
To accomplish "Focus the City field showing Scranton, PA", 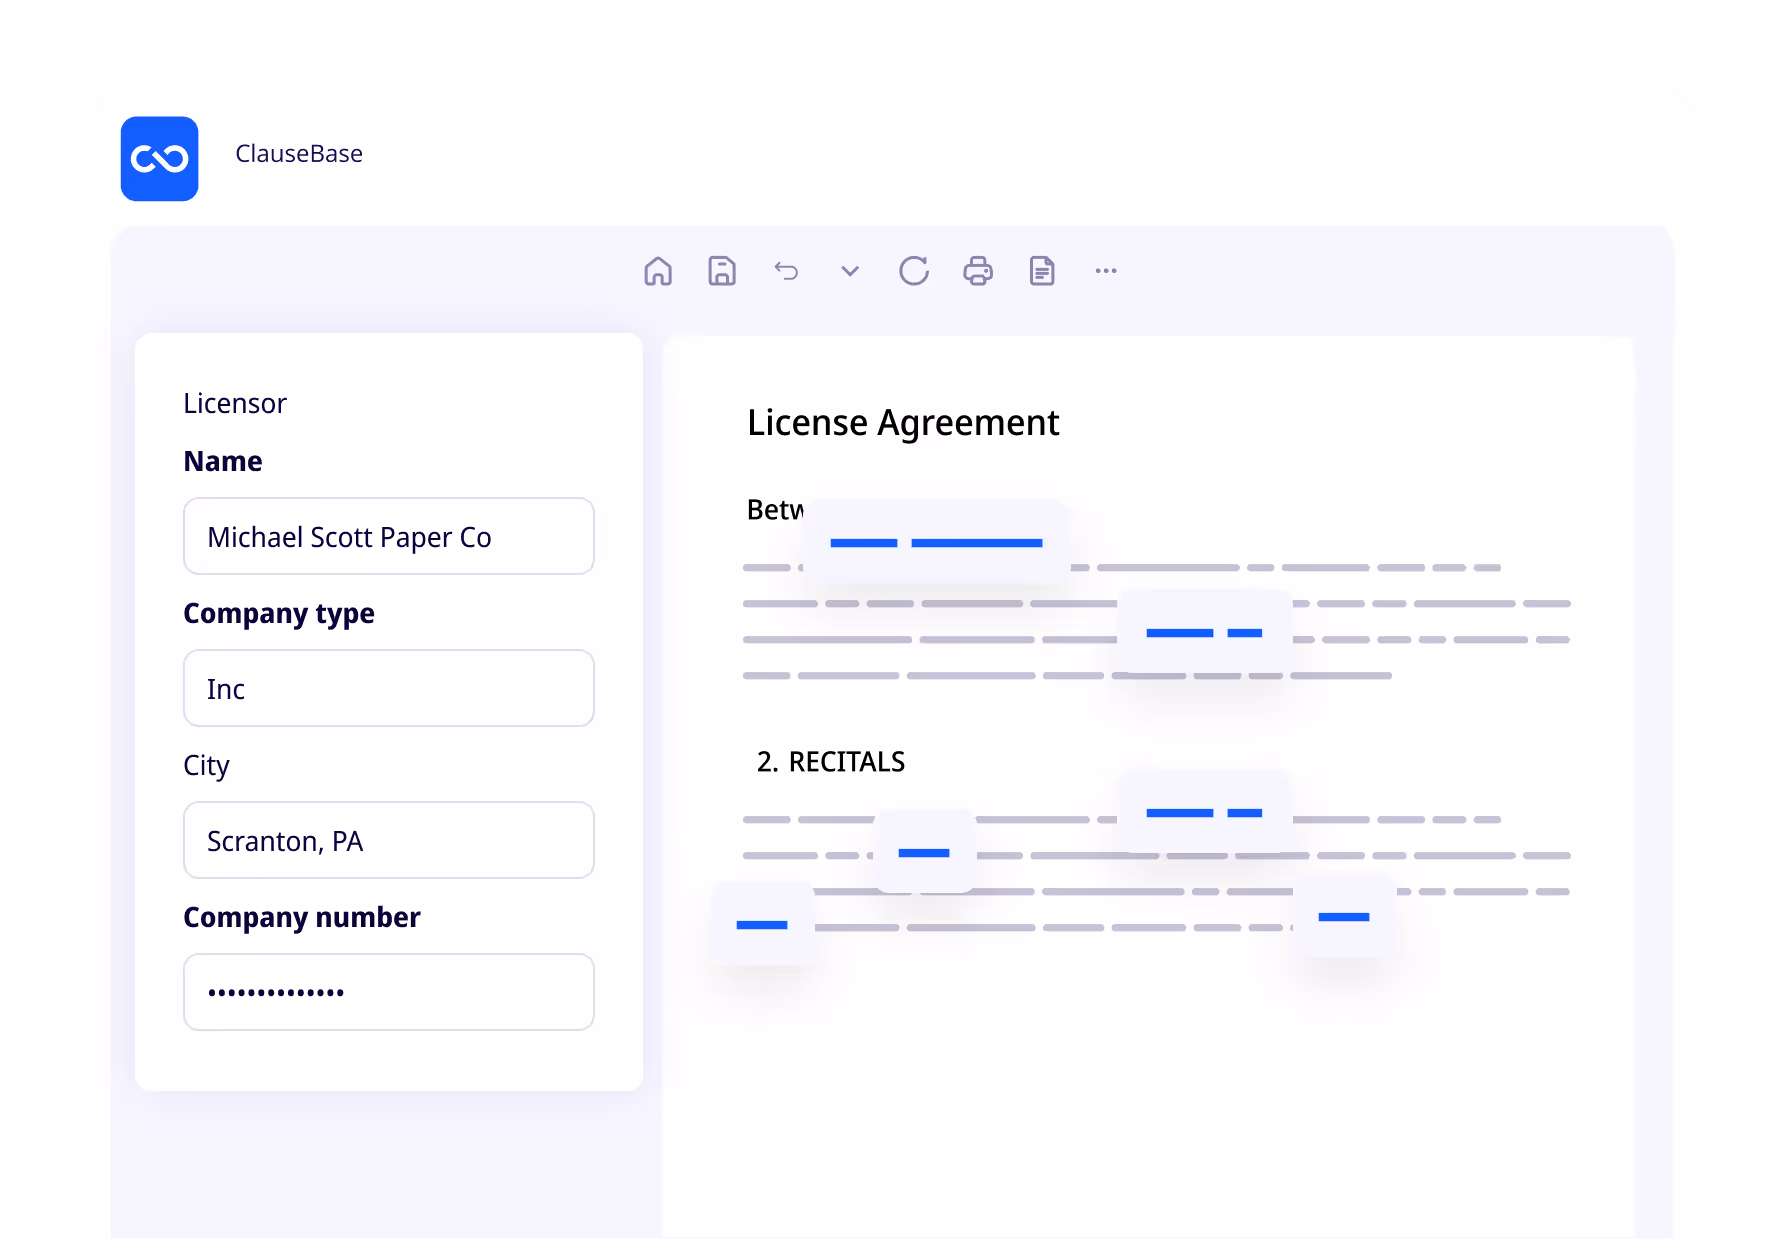I will coord(389,840).
